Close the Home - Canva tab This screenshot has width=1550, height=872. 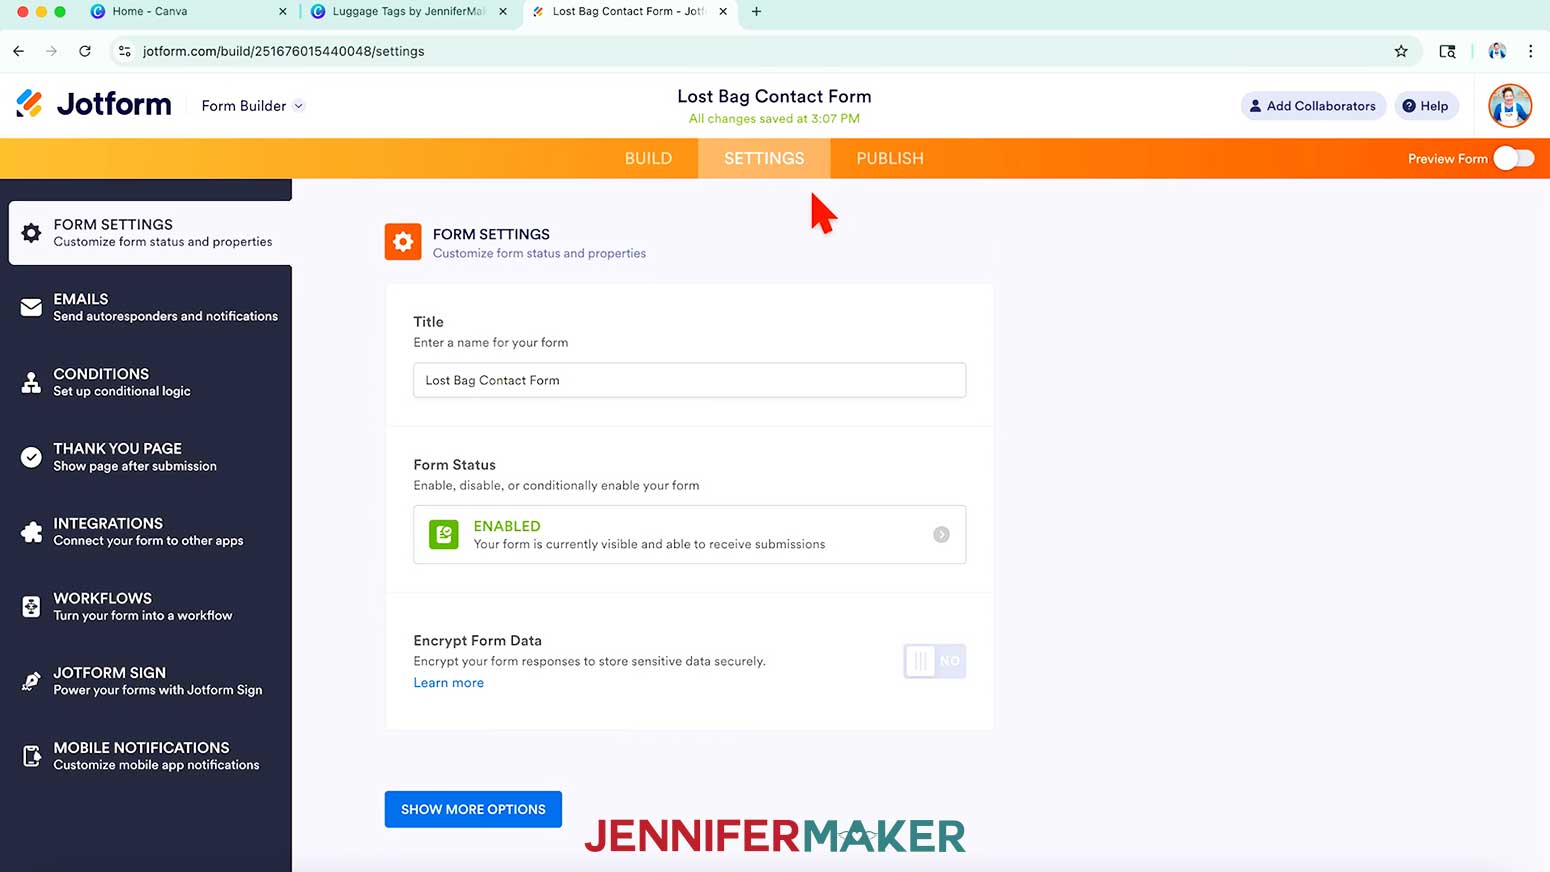click(x=282, y=11)
